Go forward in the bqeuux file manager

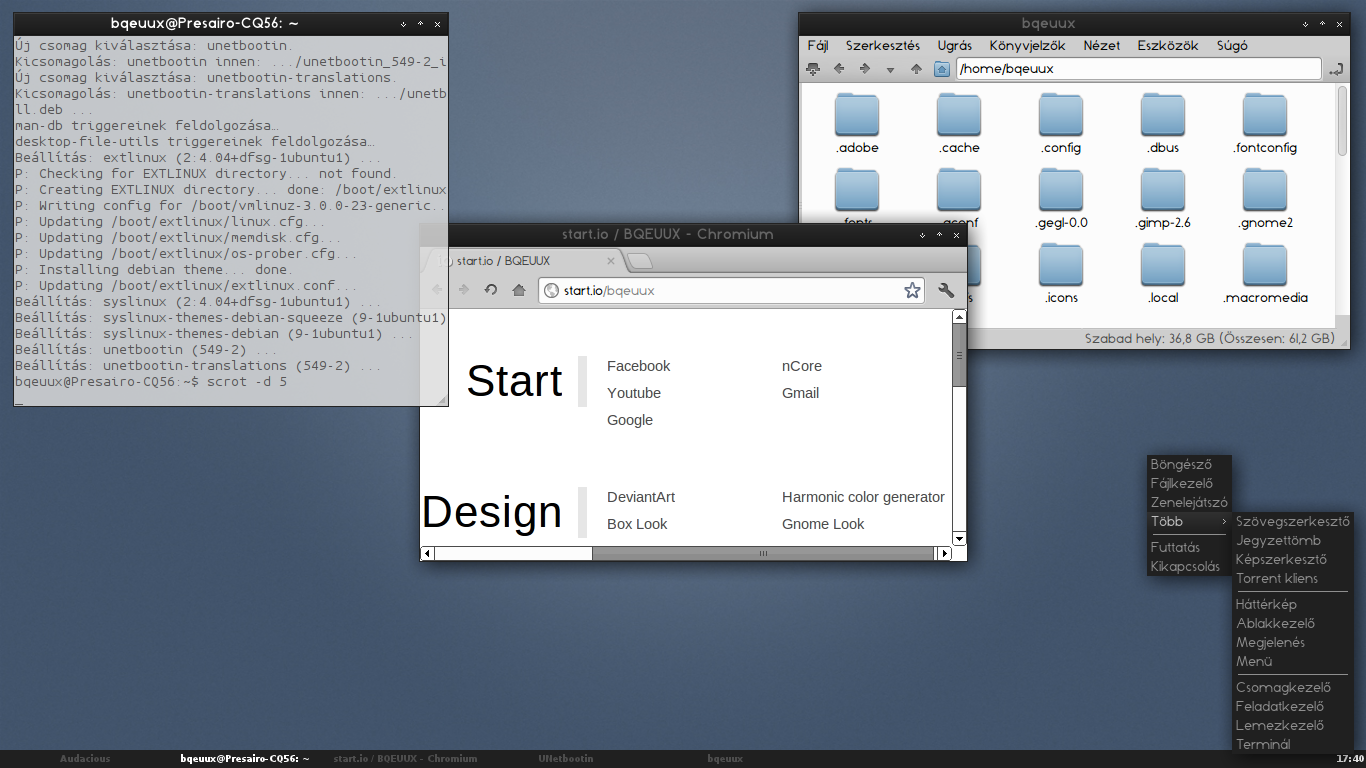pos(865,69)
